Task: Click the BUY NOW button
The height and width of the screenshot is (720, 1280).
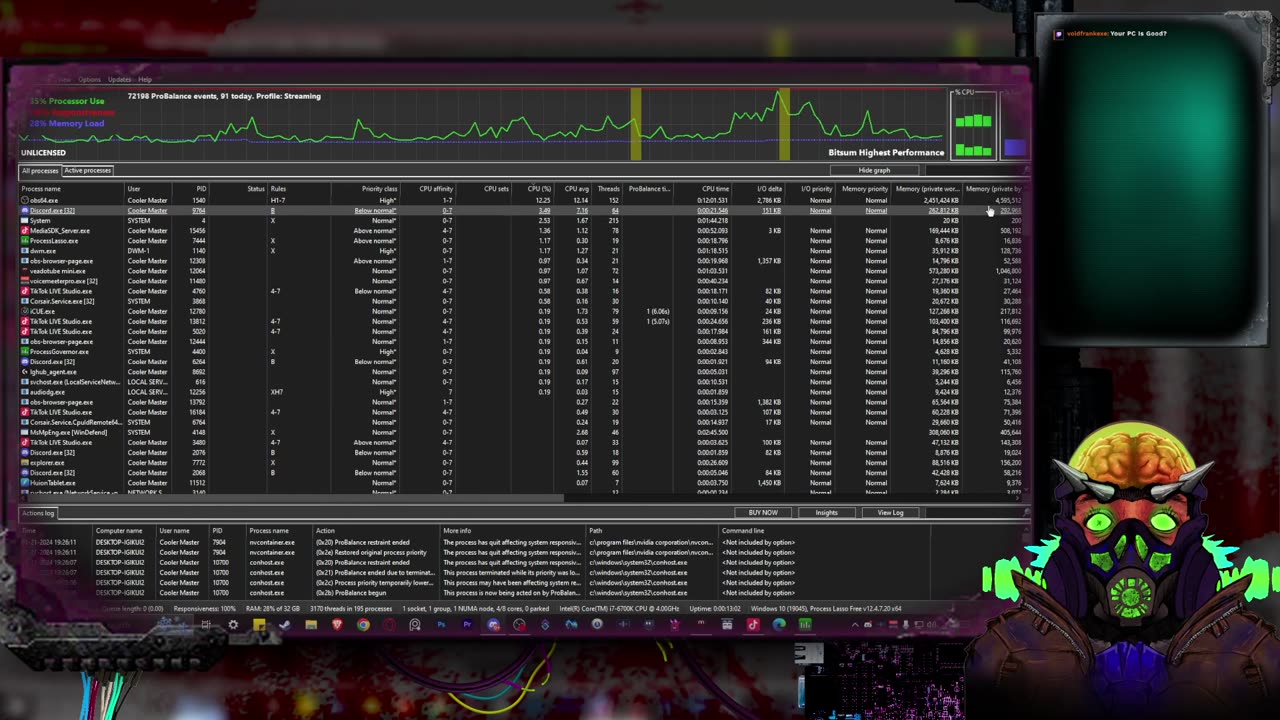Action: click(763, 512)
